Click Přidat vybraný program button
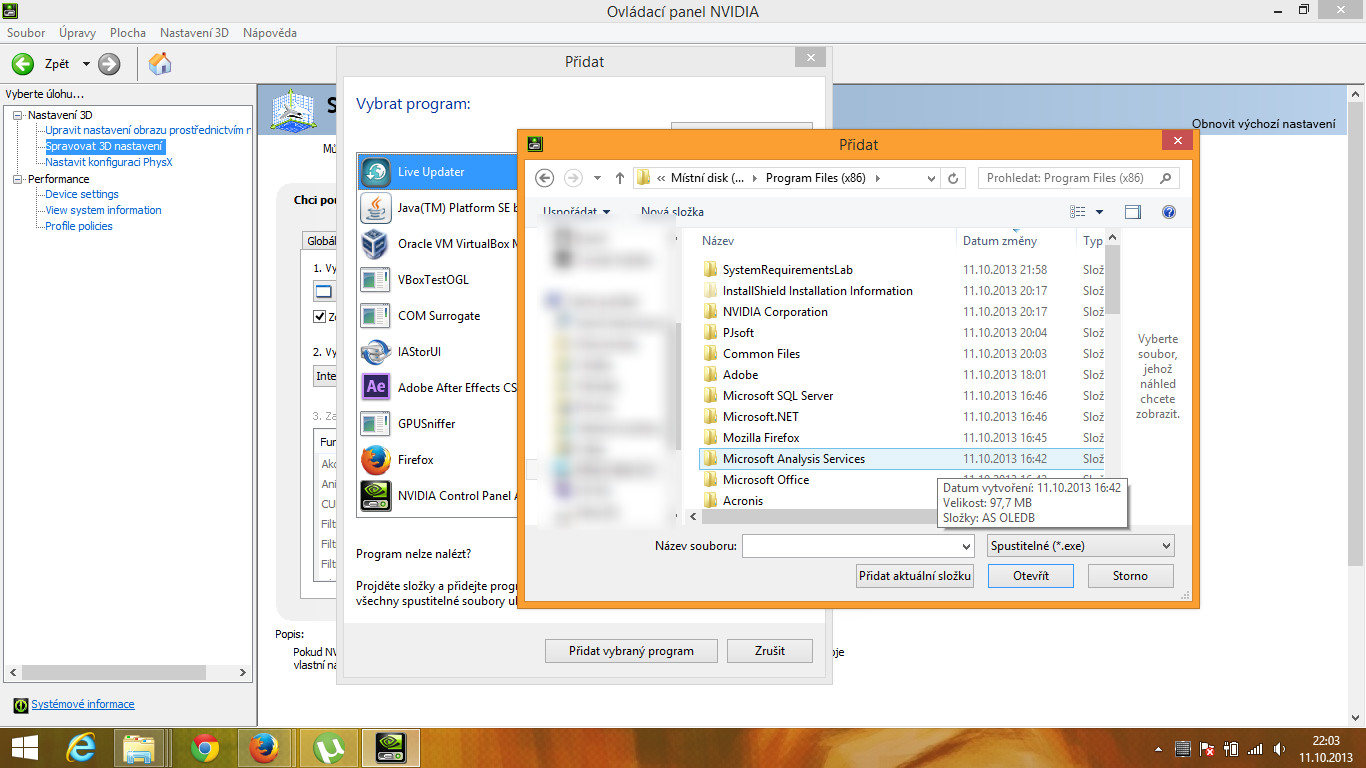Image resolution: width=1366 pixels, height=768 pixels. click(631, 651)
